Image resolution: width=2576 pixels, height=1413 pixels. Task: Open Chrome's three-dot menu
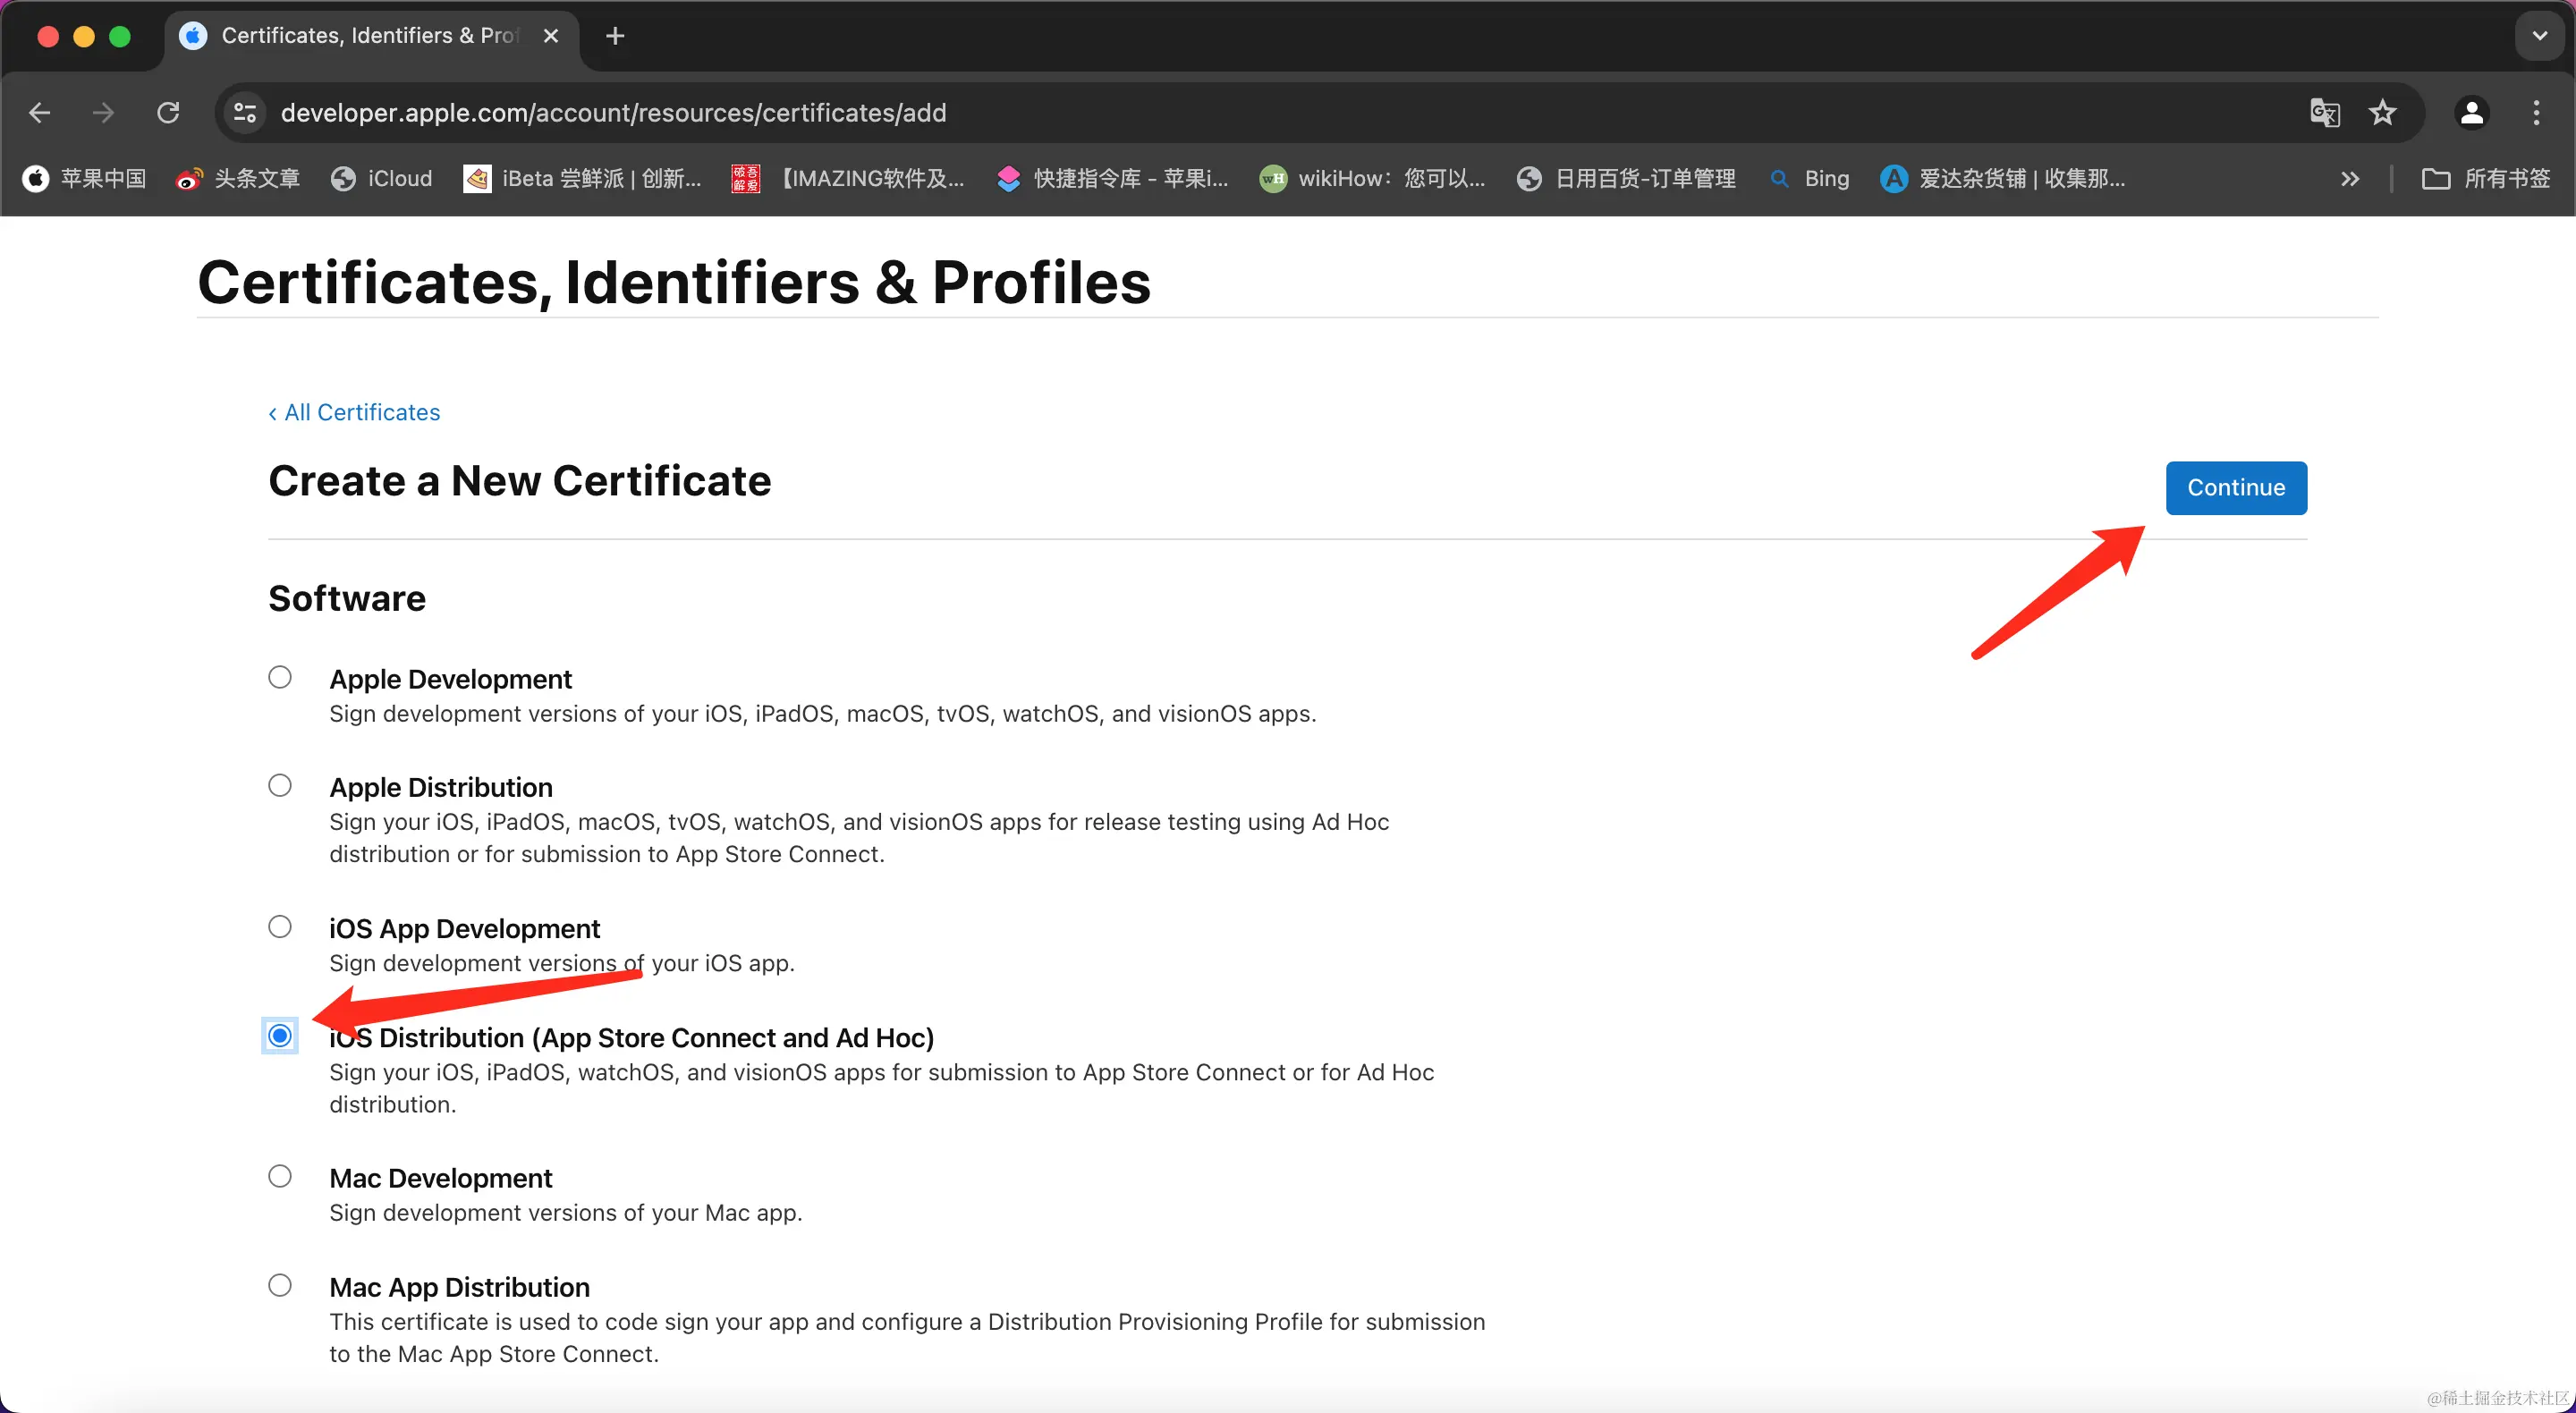(x=2536, y=113)
